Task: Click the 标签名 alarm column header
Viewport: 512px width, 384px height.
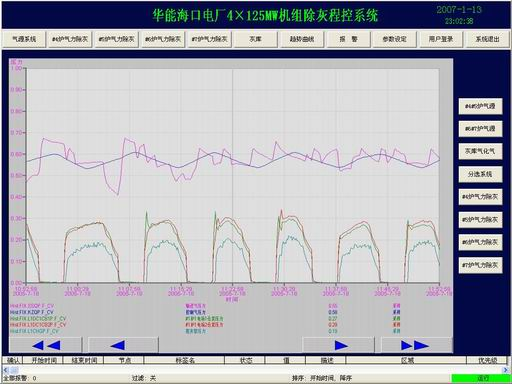Action: [x=184, y=360]
